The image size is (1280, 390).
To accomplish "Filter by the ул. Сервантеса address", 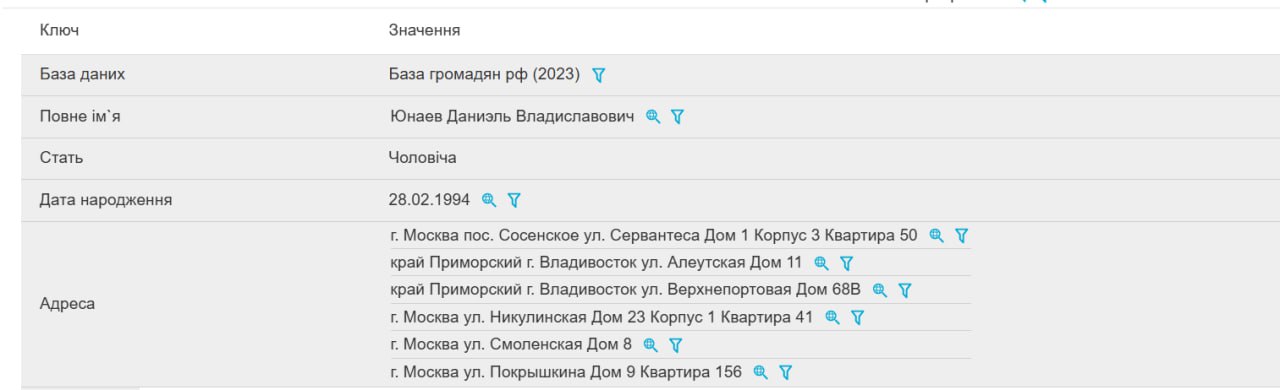I will 962,236.
